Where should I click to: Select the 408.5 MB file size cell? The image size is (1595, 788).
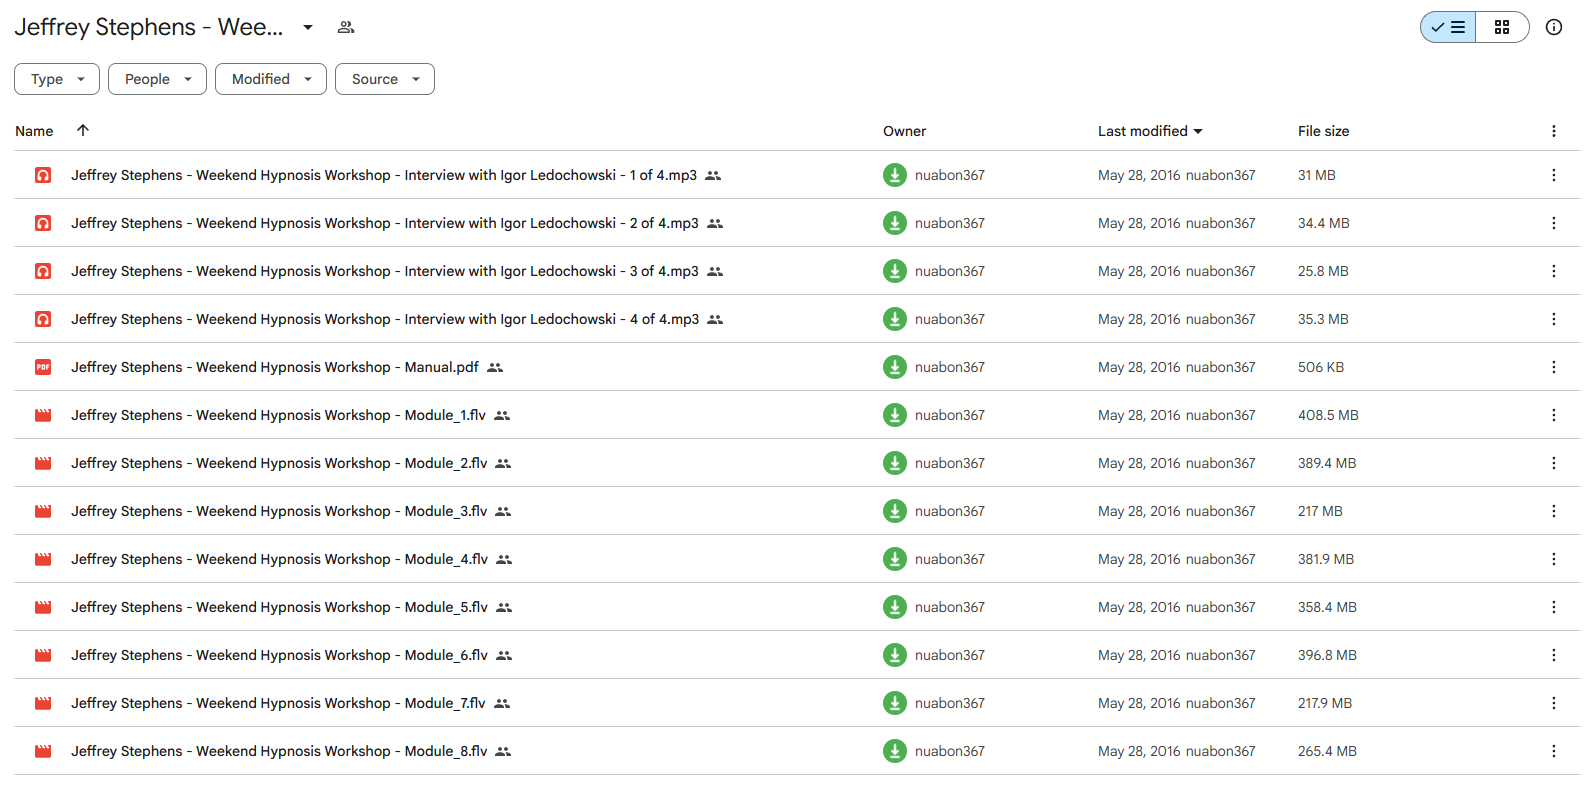1328,415
